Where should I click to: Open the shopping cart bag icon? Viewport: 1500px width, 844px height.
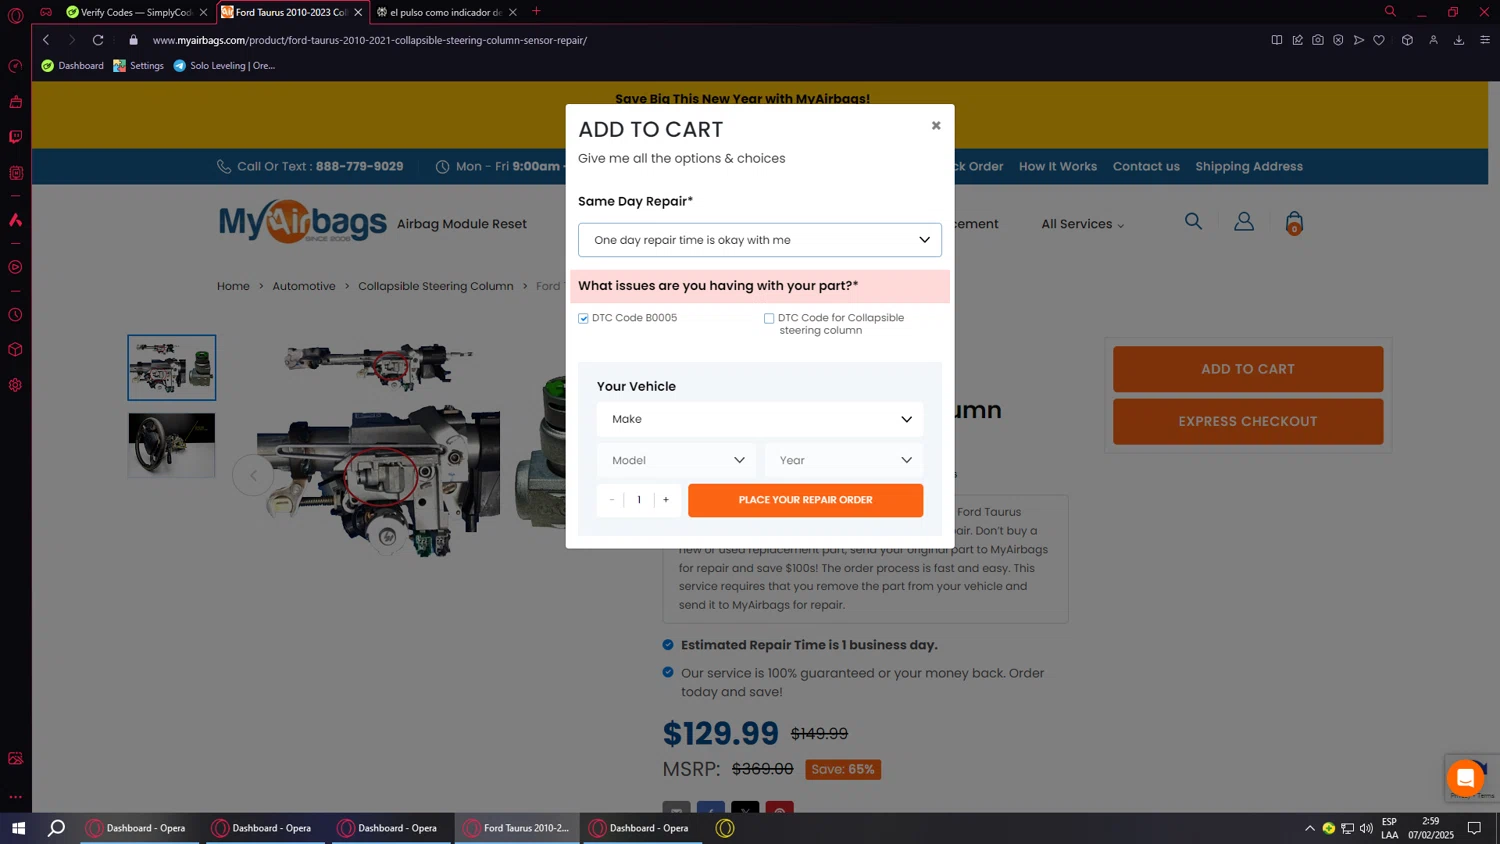[x=1294, y=222]
